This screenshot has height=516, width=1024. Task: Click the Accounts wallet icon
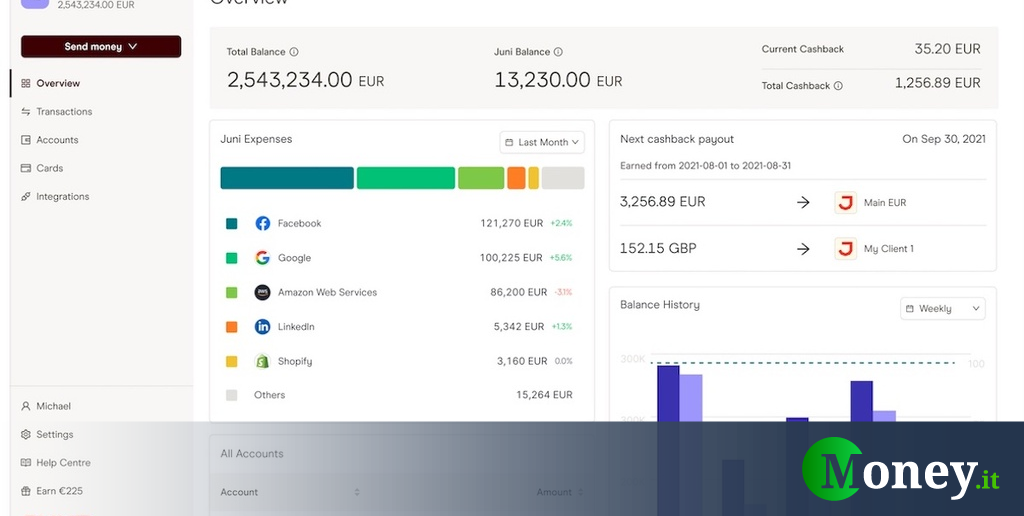pos(25,140)
